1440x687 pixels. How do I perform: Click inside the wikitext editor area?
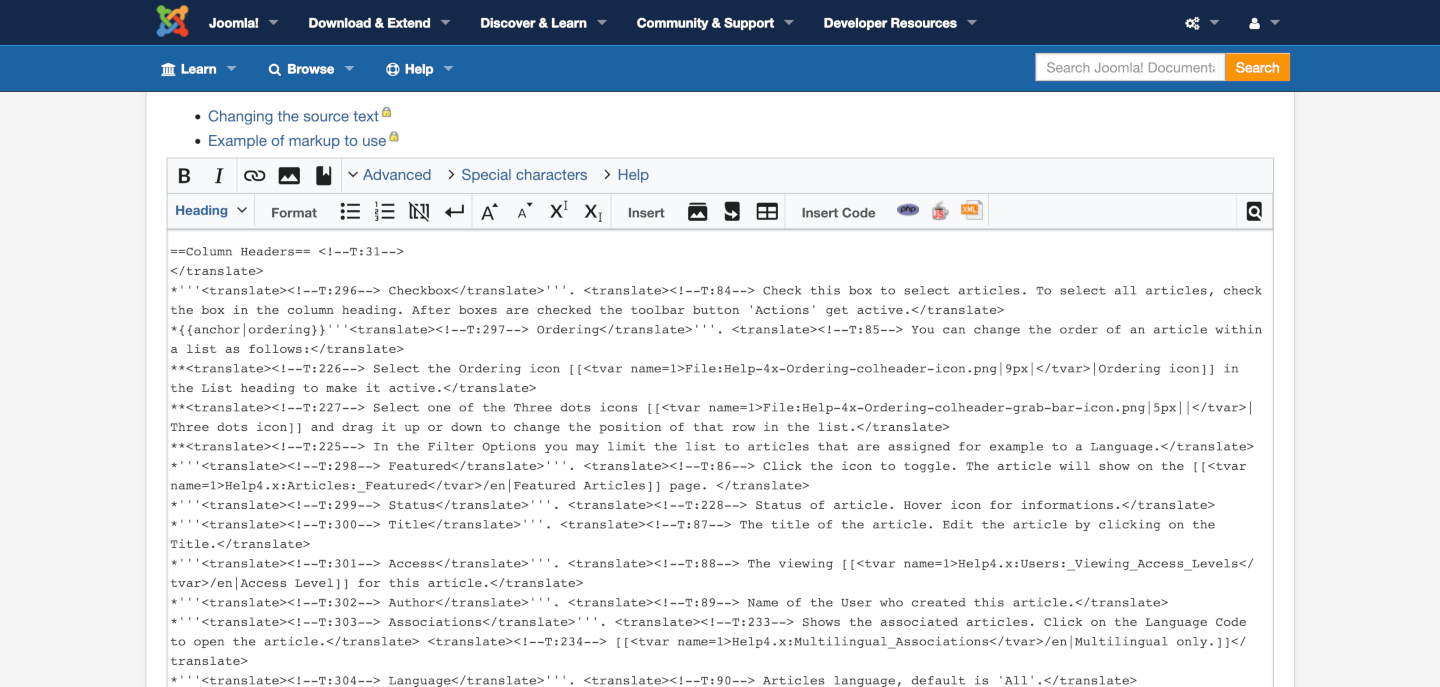720,459
